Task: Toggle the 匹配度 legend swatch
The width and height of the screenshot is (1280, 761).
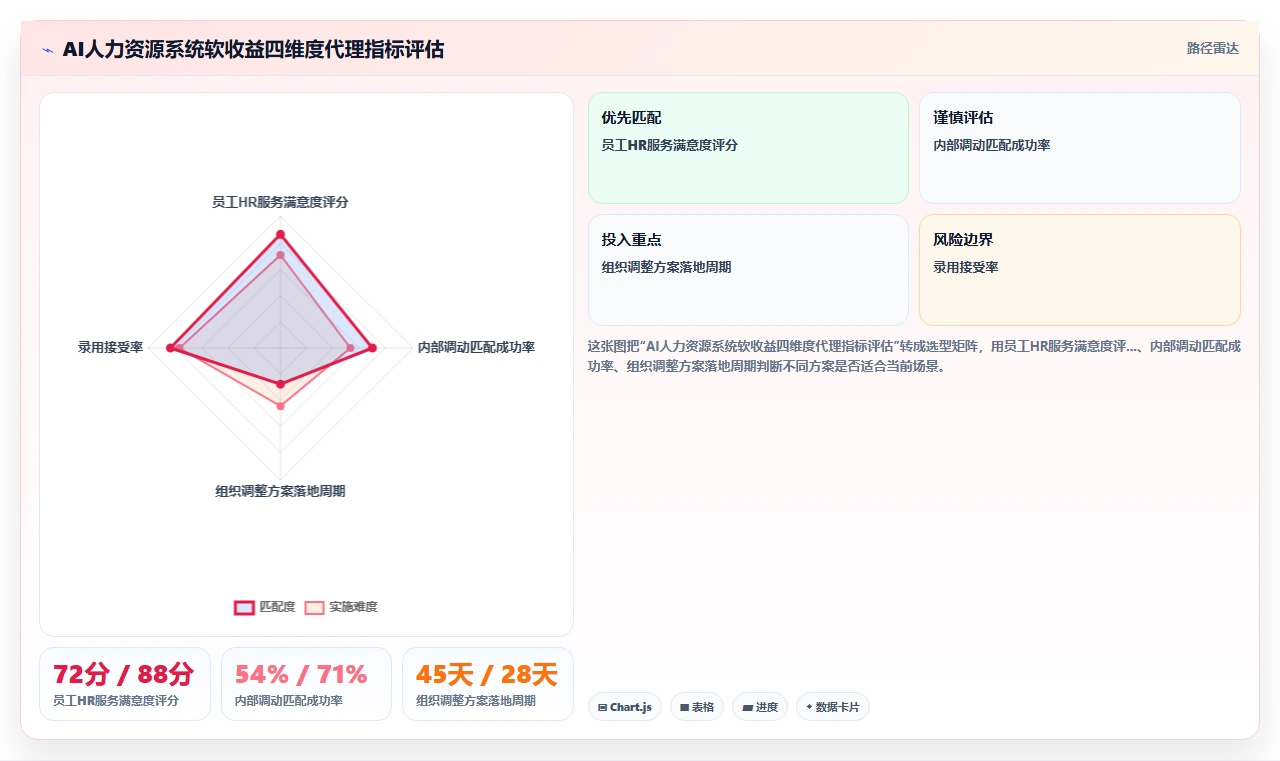Action: [245, 607]
